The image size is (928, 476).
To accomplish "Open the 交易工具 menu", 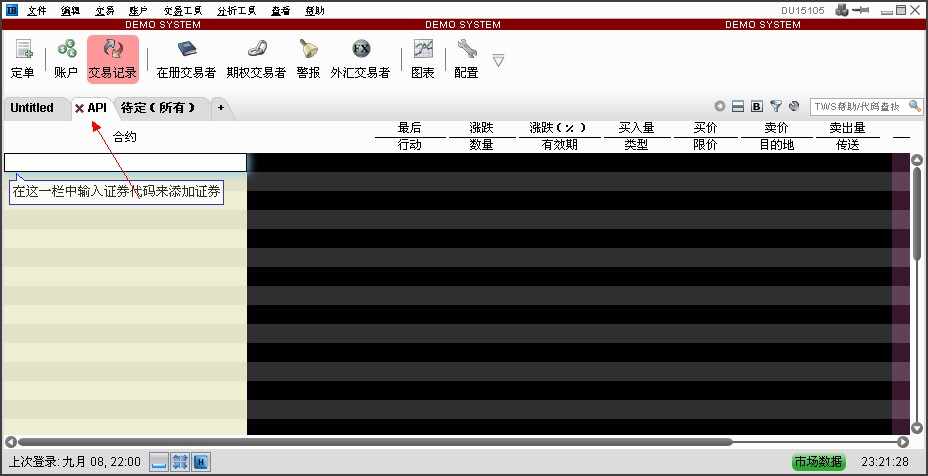I will click(183, 11).
